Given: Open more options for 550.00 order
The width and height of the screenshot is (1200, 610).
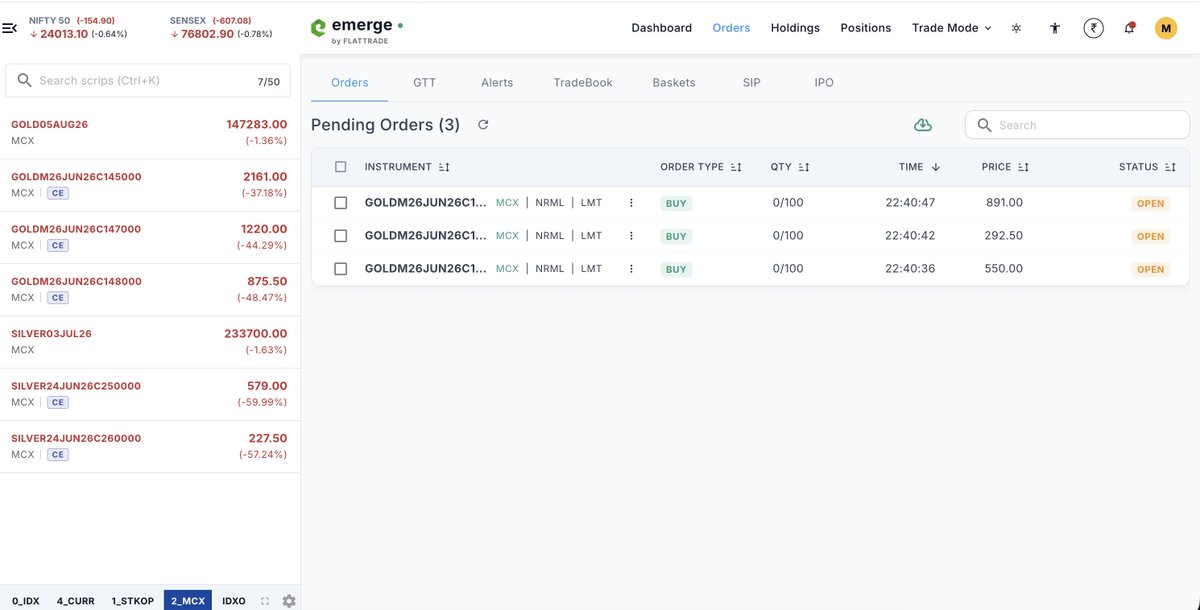Looking at the screenshot, I should point(631,269).
